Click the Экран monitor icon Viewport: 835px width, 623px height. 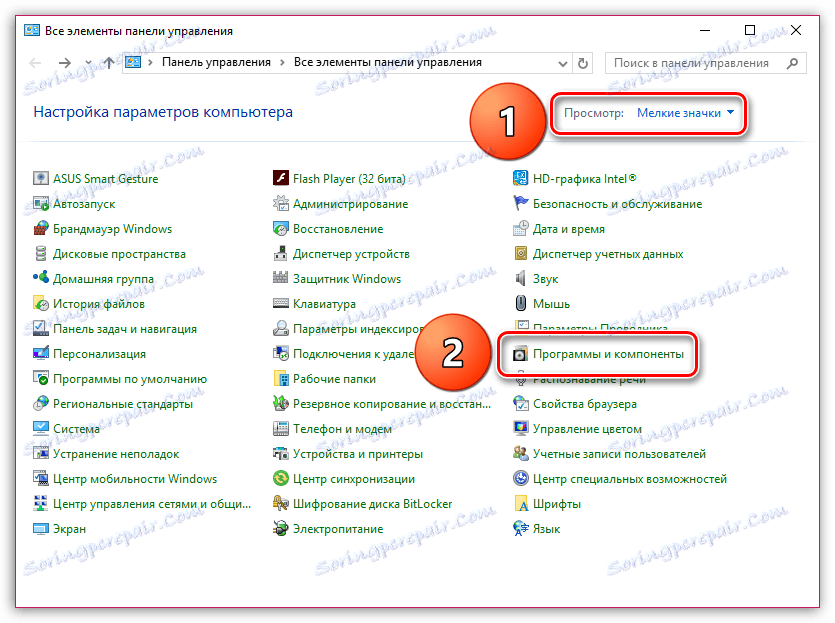pos(40,529)
